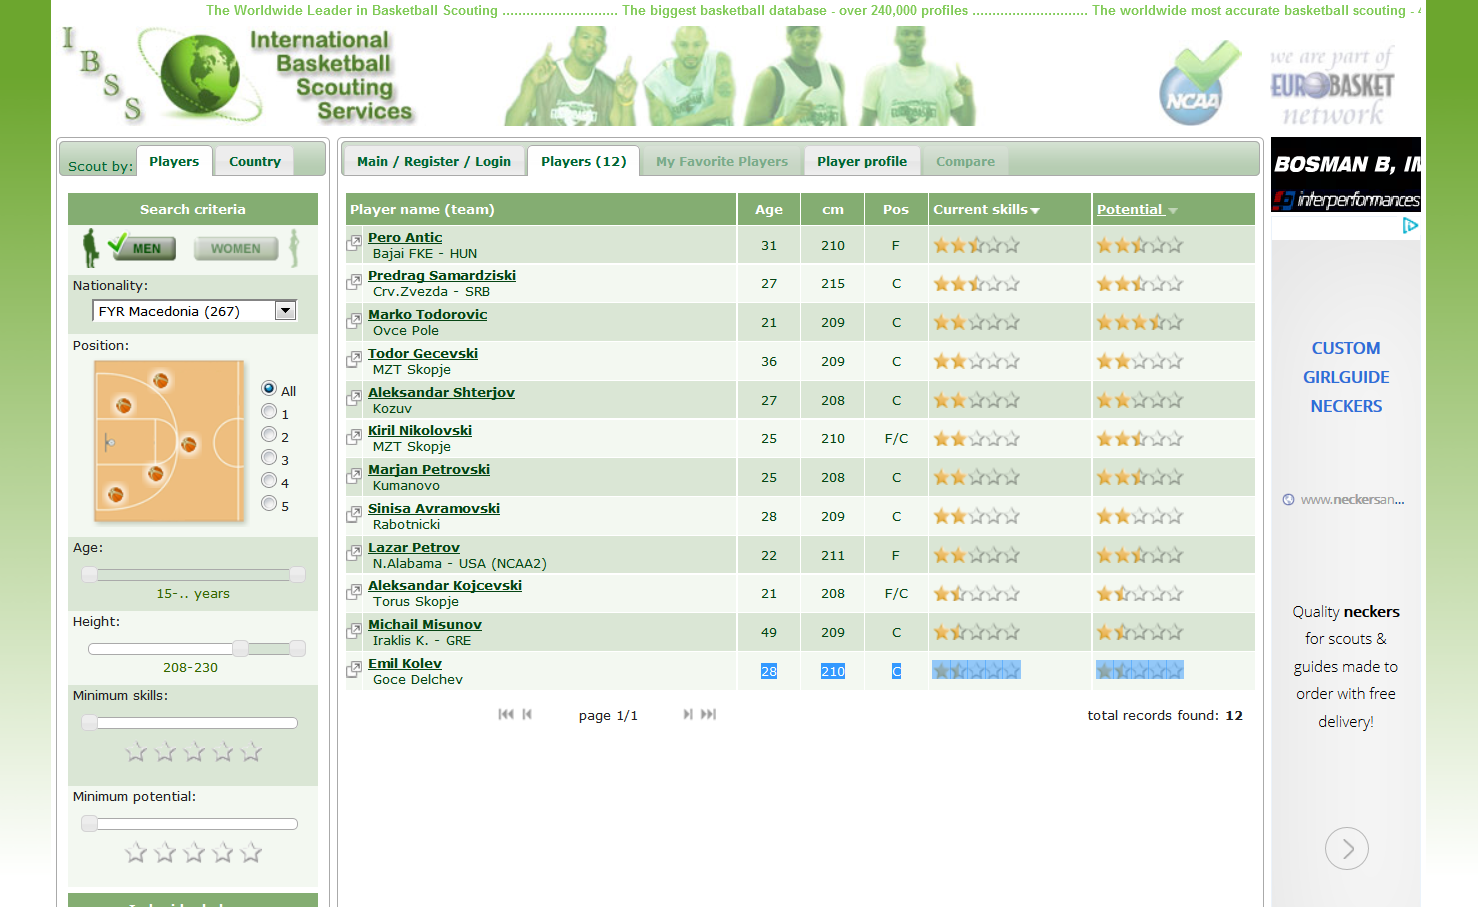Select the All positions radio button
Screen dimensions: 1478x907
pos(269,388)
